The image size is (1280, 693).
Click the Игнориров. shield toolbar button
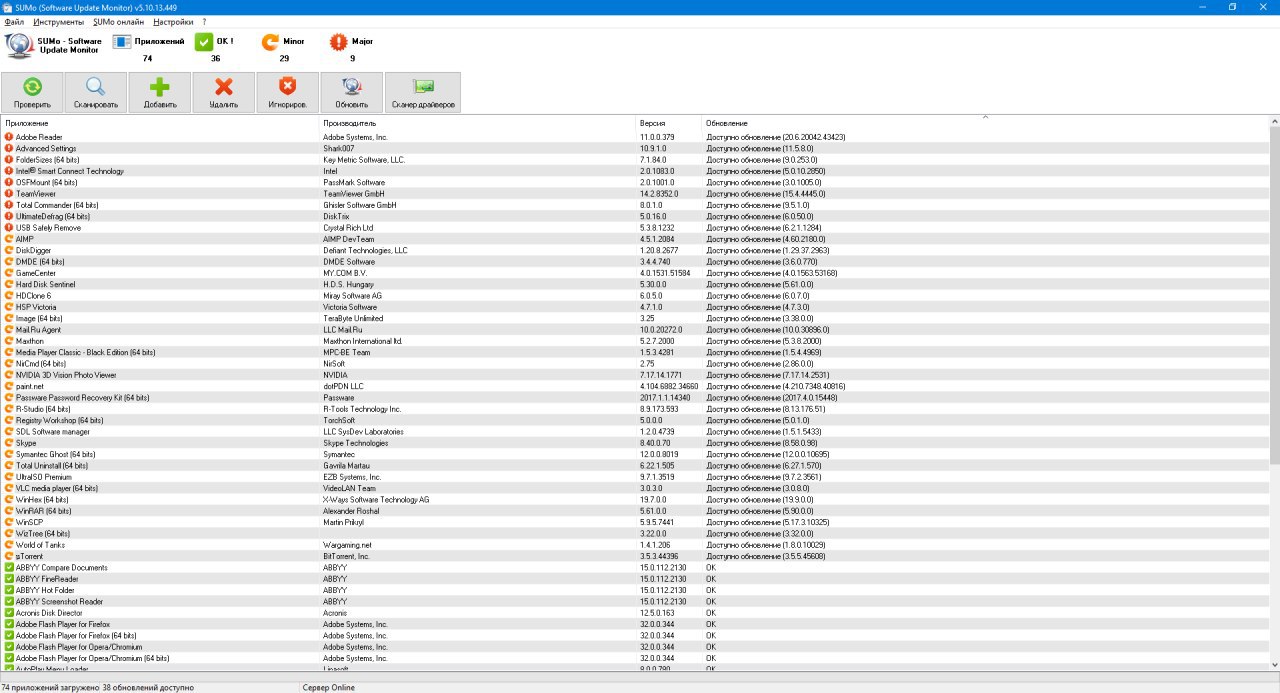(288, 92)
